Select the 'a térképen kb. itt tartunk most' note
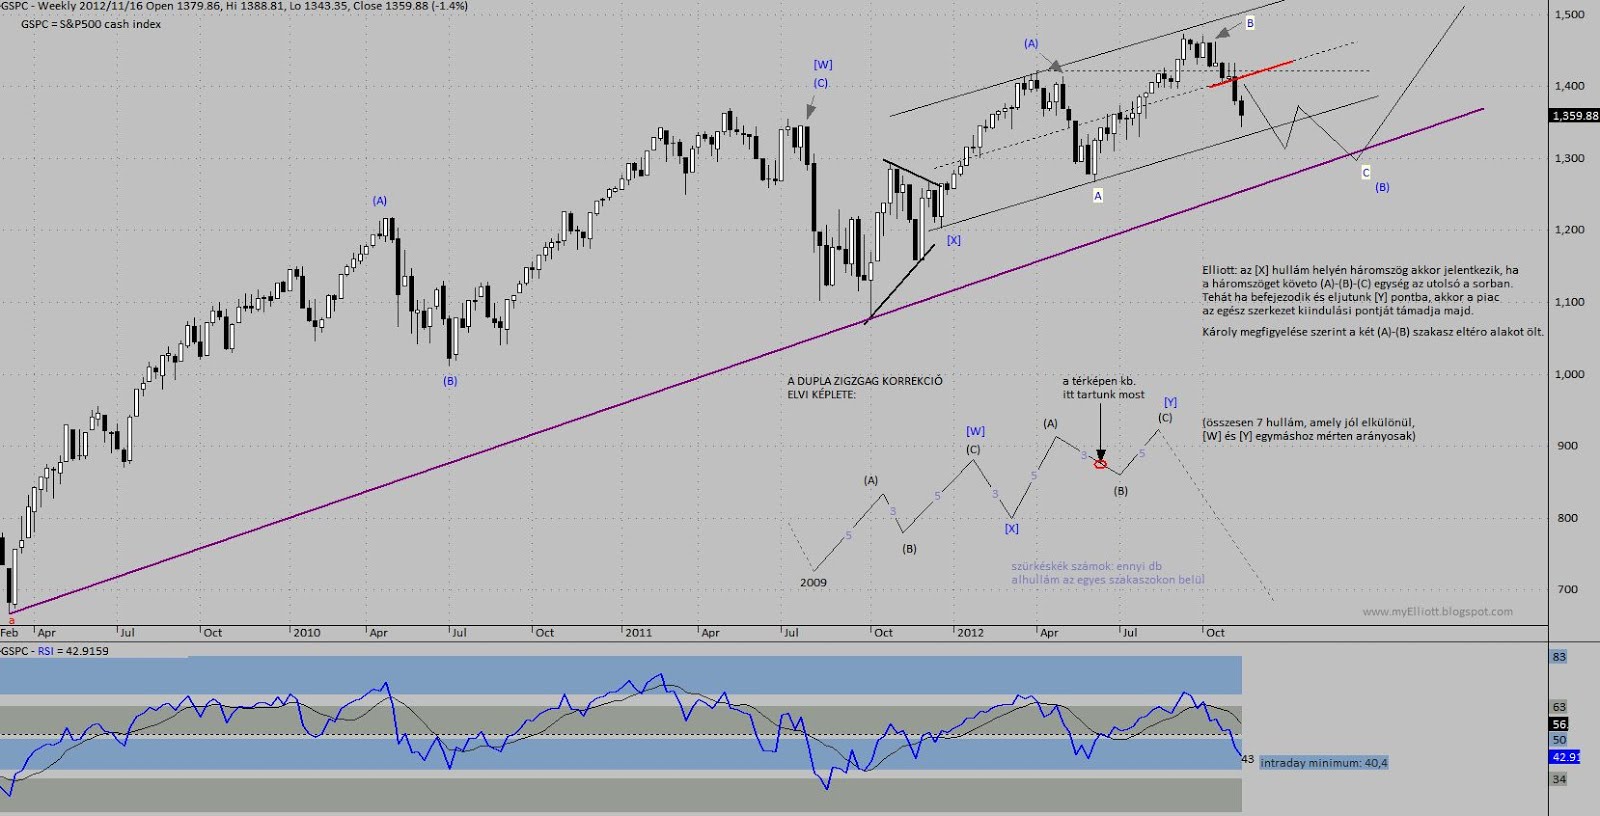The height and width of the screenshot is (816, 1600). coord(1103,388)
